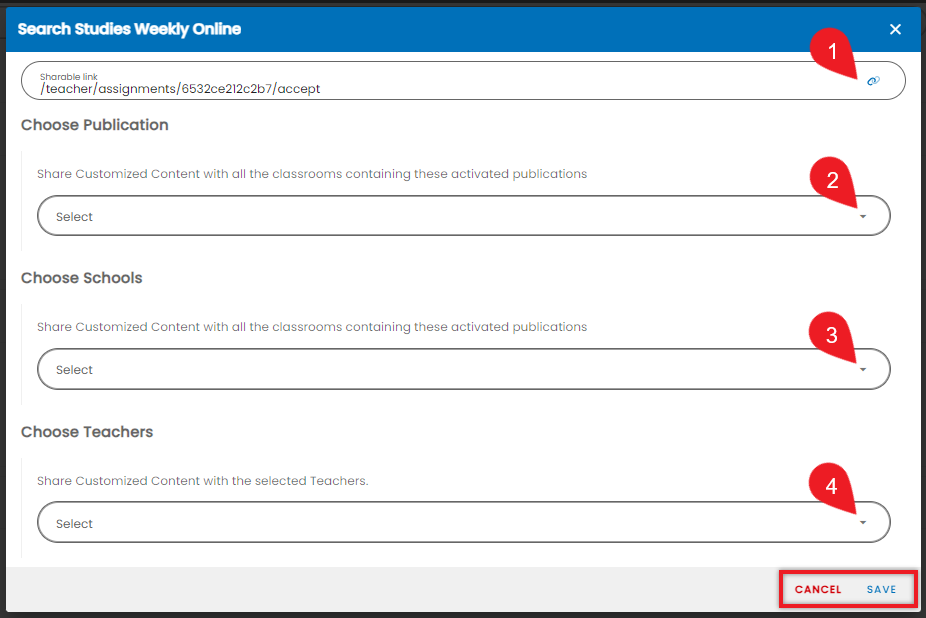Open the Choose Publication select dropdown
This screenshot has height=618, width=926.
pos(464,216)
